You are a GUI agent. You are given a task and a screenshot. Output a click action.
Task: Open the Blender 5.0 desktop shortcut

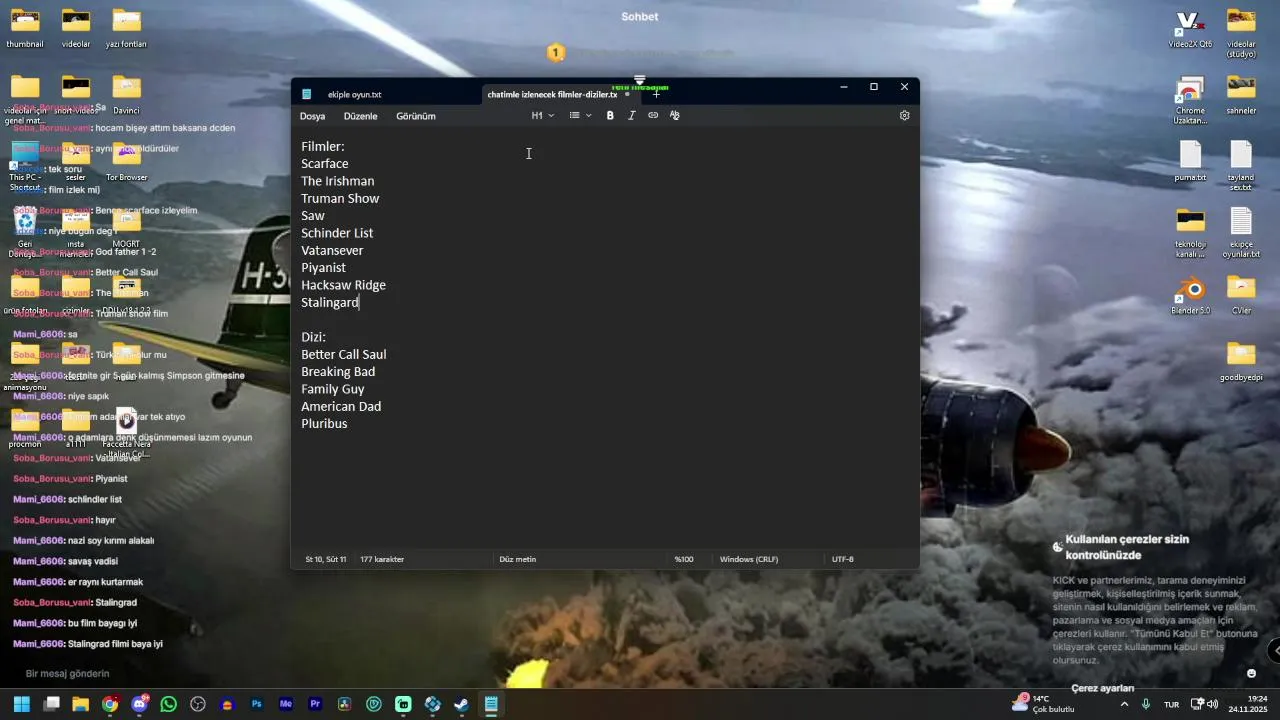[x=1190, y=297]
